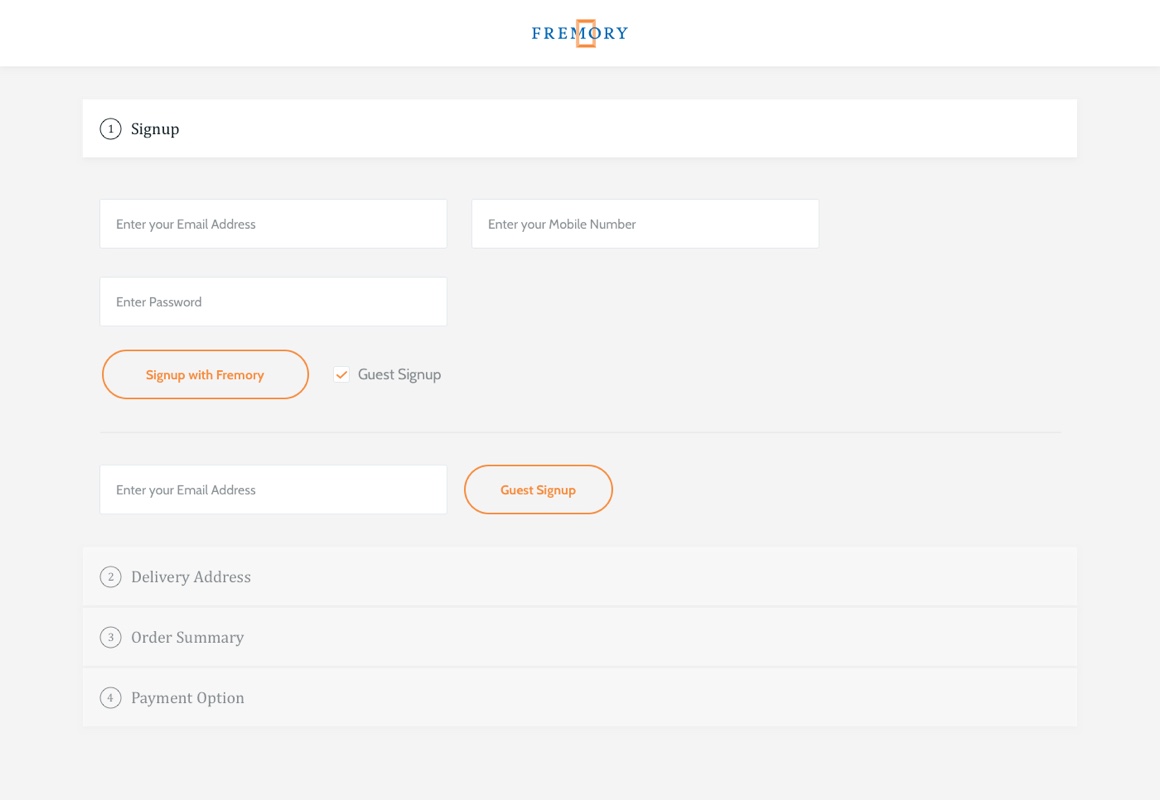This screenshot has height=800, width=1160.
Task: Expand the Delivery Address section
Action: 191,577
